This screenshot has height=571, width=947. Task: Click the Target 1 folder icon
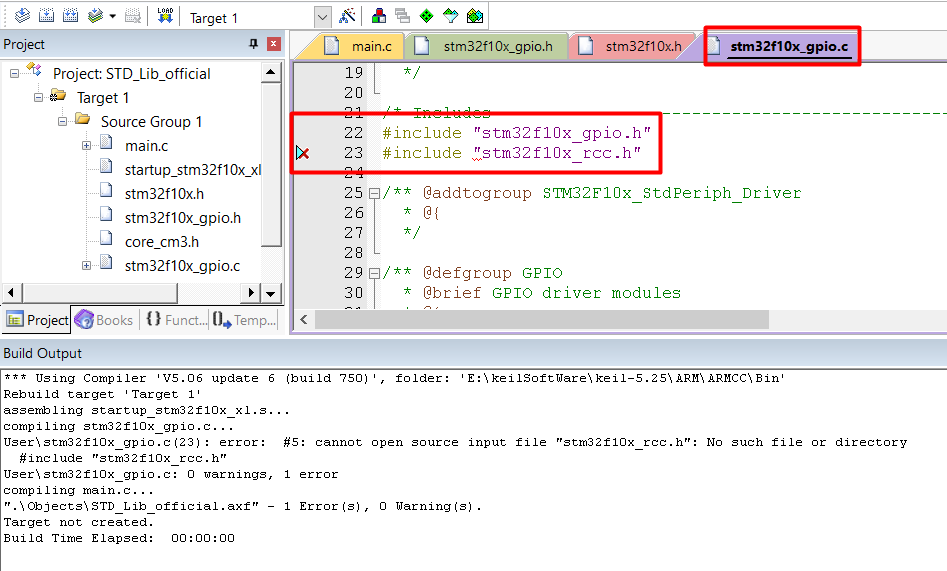coord(58,95)
